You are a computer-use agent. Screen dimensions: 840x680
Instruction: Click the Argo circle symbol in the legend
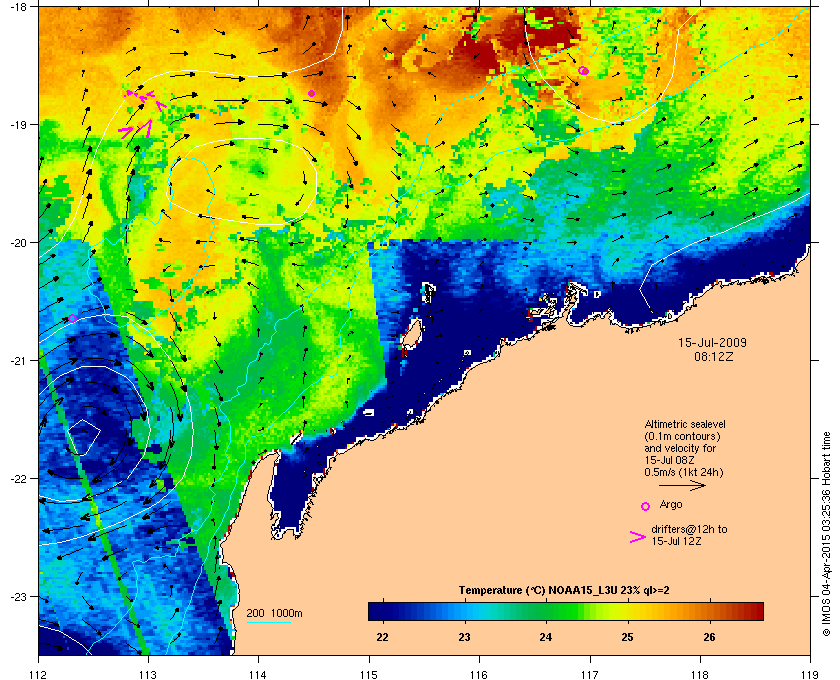pos(646,506)
